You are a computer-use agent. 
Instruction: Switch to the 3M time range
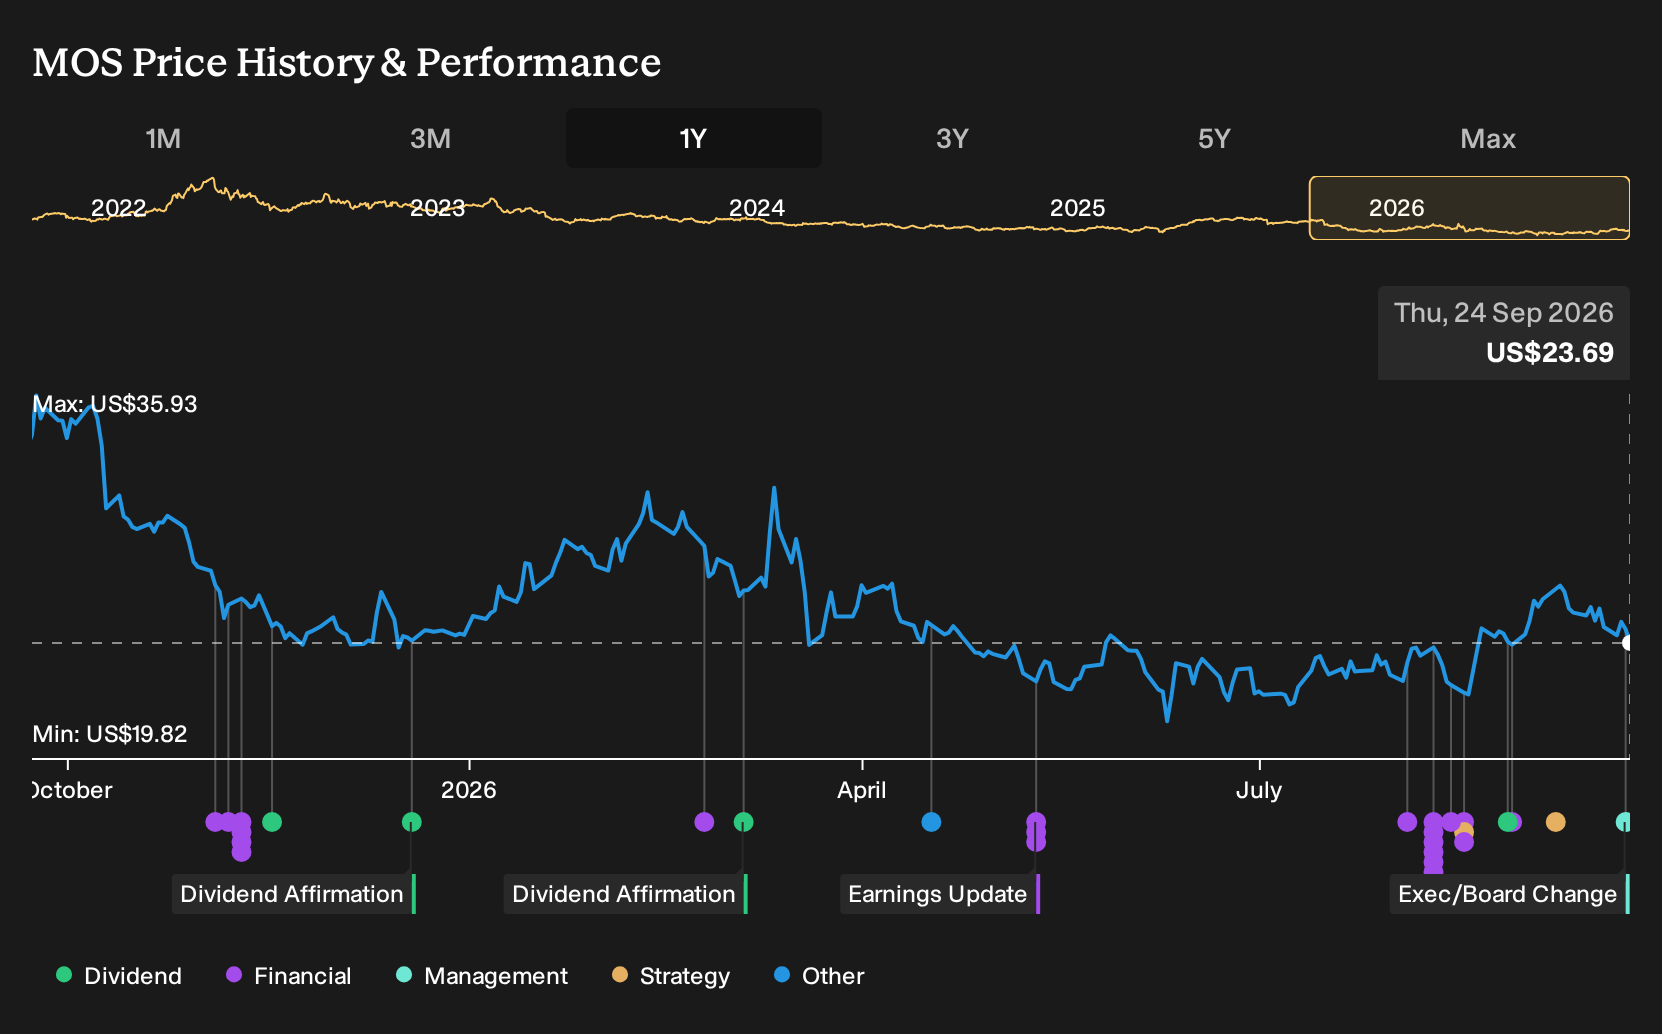(x=430, y=138)
